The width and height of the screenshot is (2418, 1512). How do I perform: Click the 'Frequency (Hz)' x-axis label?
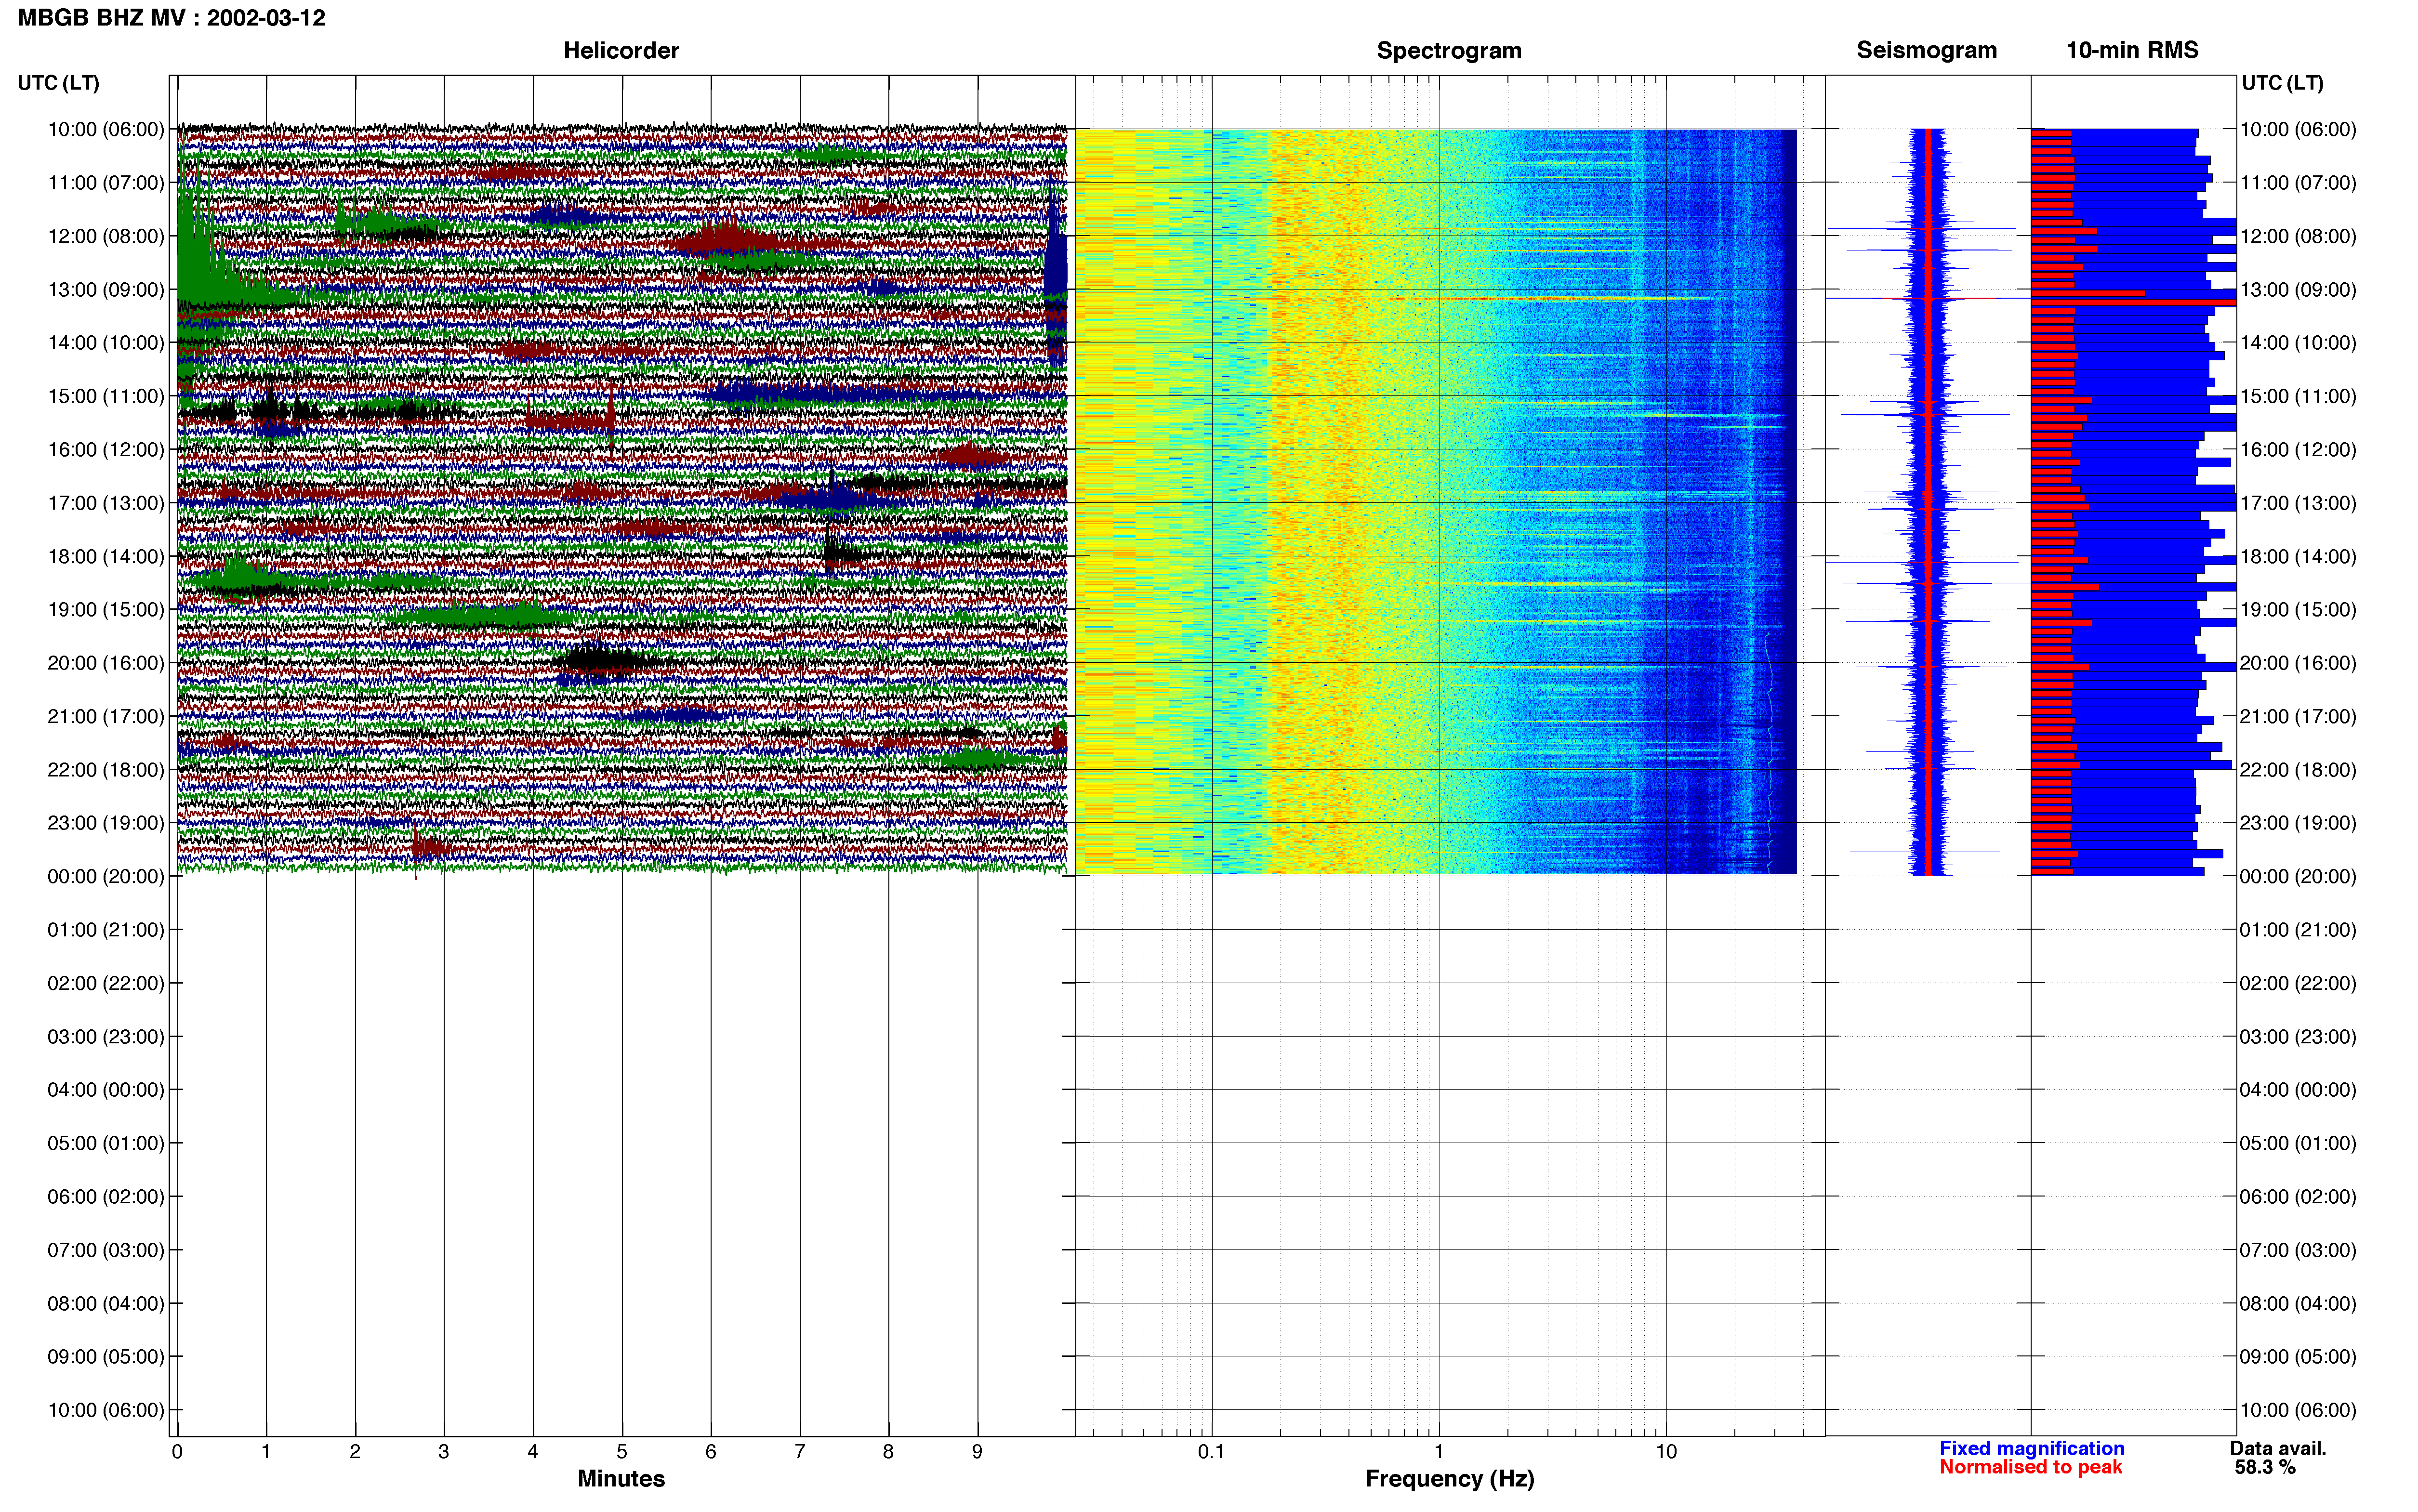pyautogui.click(x=1449, y=1478)
